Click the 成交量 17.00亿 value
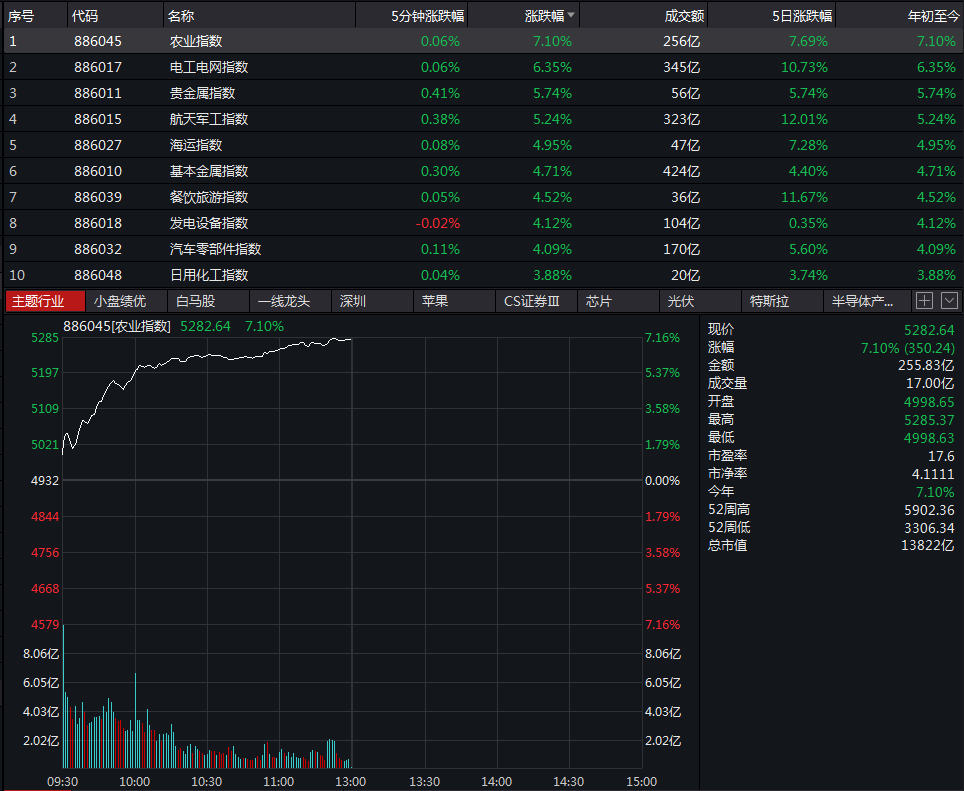This screenshot has width=964, height=791. [x=930, y=384]
